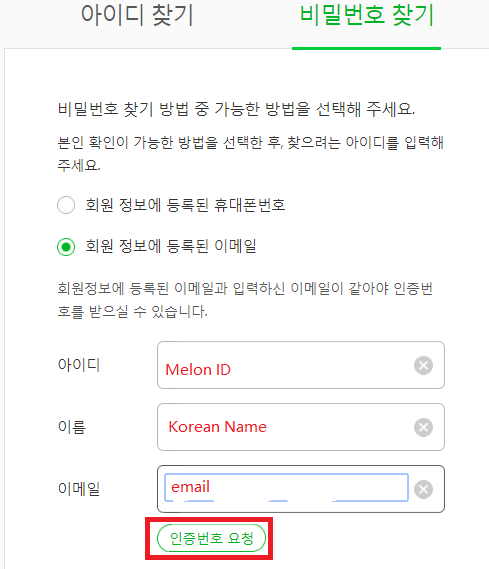
Task: Request the code via 인증번호 요청 button
Action: (x=211, y=538)
